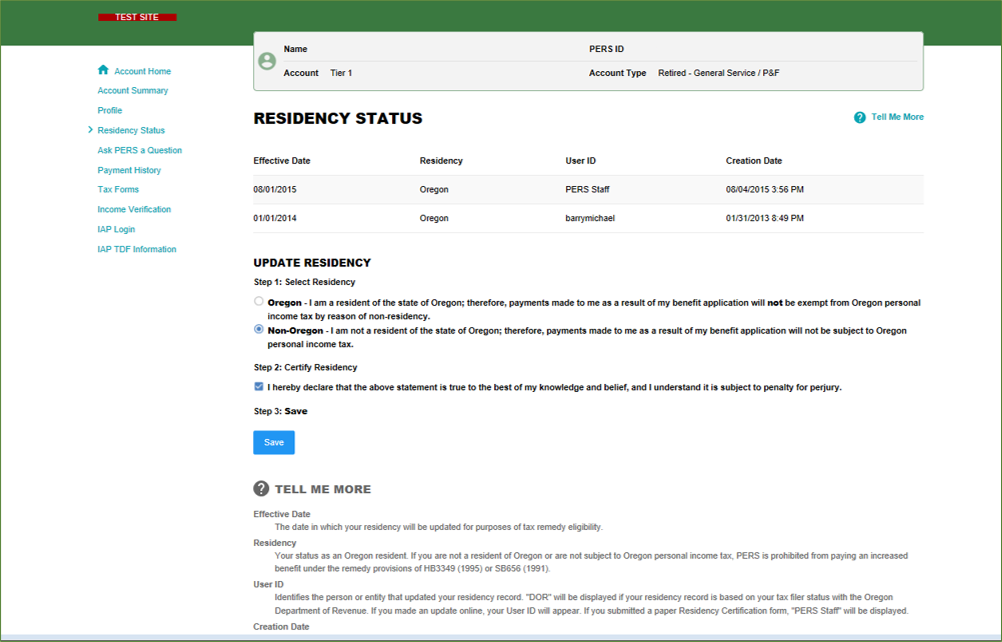The width and height of the screenshot is (1002, 642).
Task: Select the Non-Oregon residency radio button
Action: coord(258,330)
